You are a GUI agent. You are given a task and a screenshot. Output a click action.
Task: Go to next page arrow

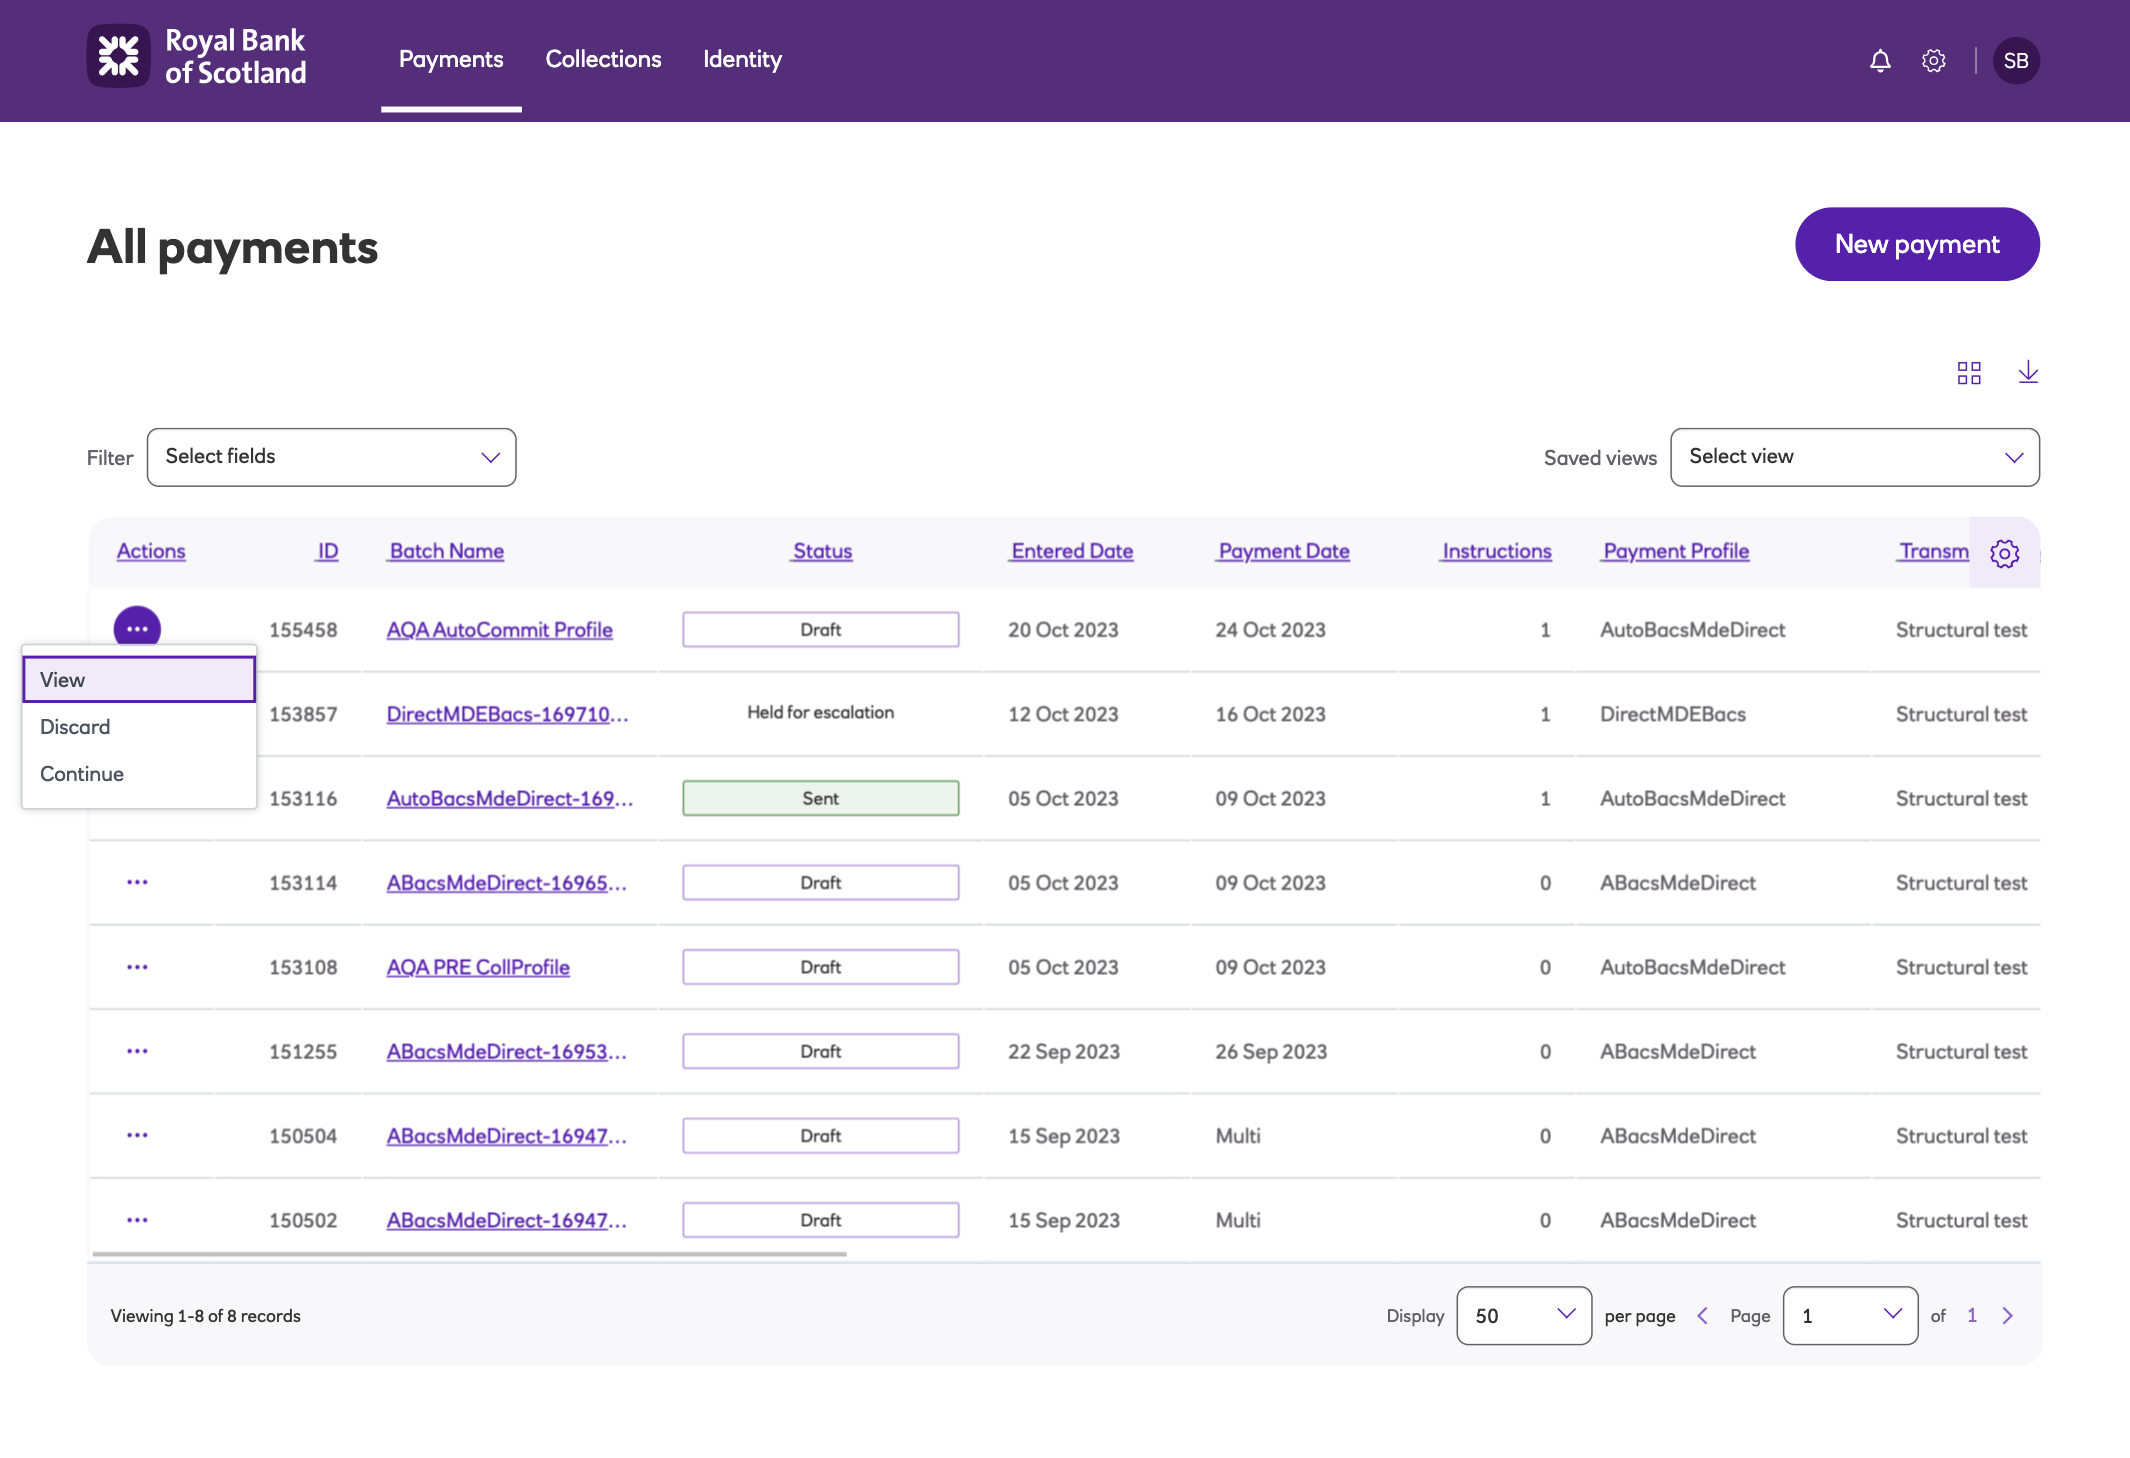[2007, 1316]
